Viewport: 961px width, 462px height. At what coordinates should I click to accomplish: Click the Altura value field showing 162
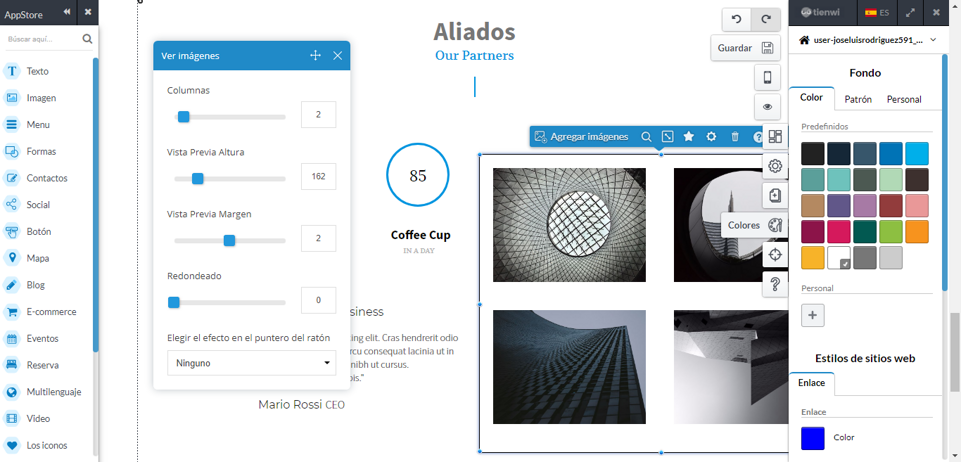[x=319, y=176]
